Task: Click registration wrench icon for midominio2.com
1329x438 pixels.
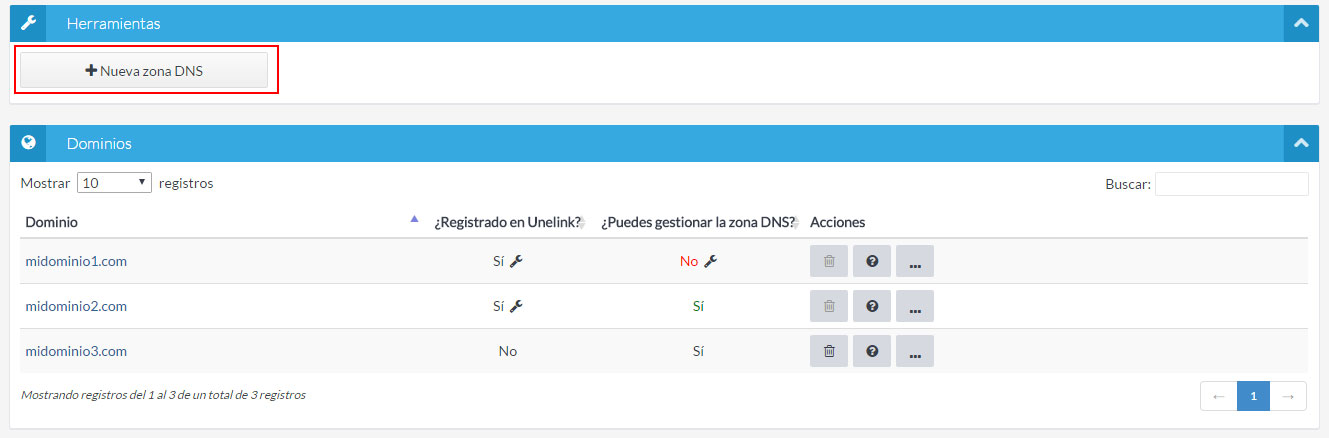Action: click(516, 306)
